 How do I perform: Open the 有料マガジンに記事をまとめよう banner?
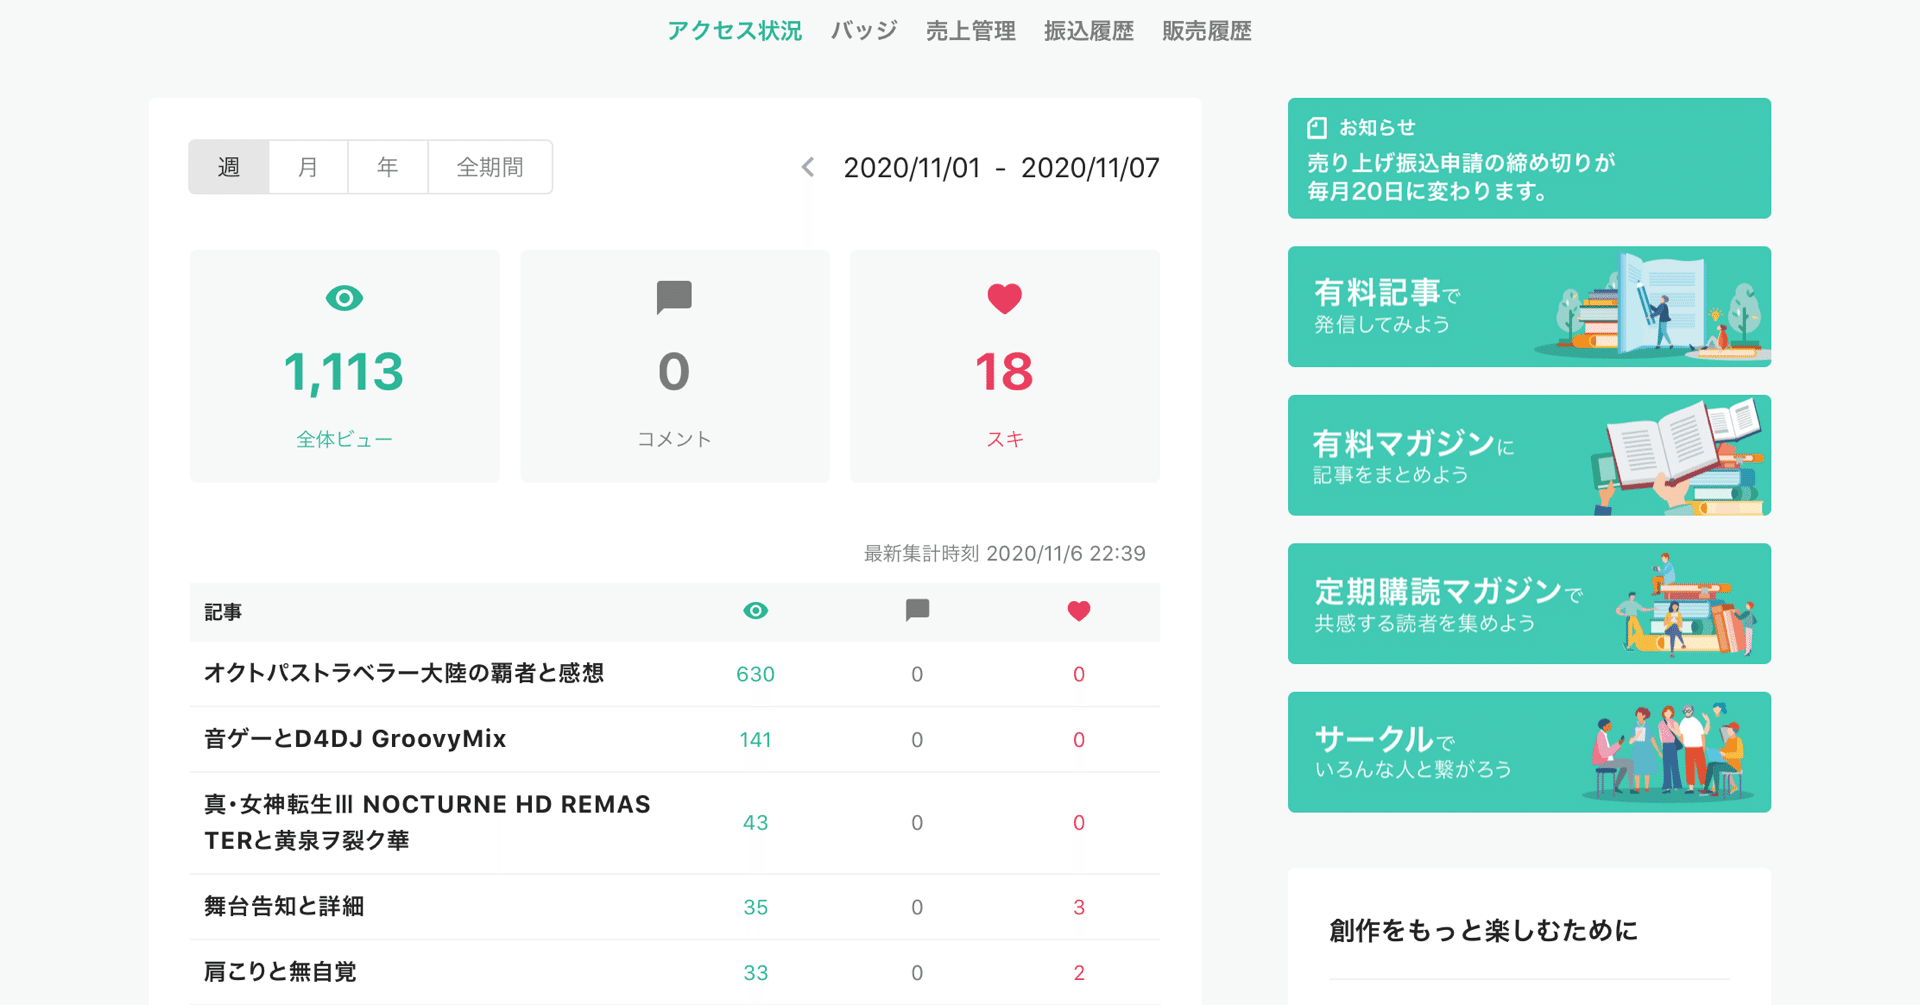click(1529, 455)
